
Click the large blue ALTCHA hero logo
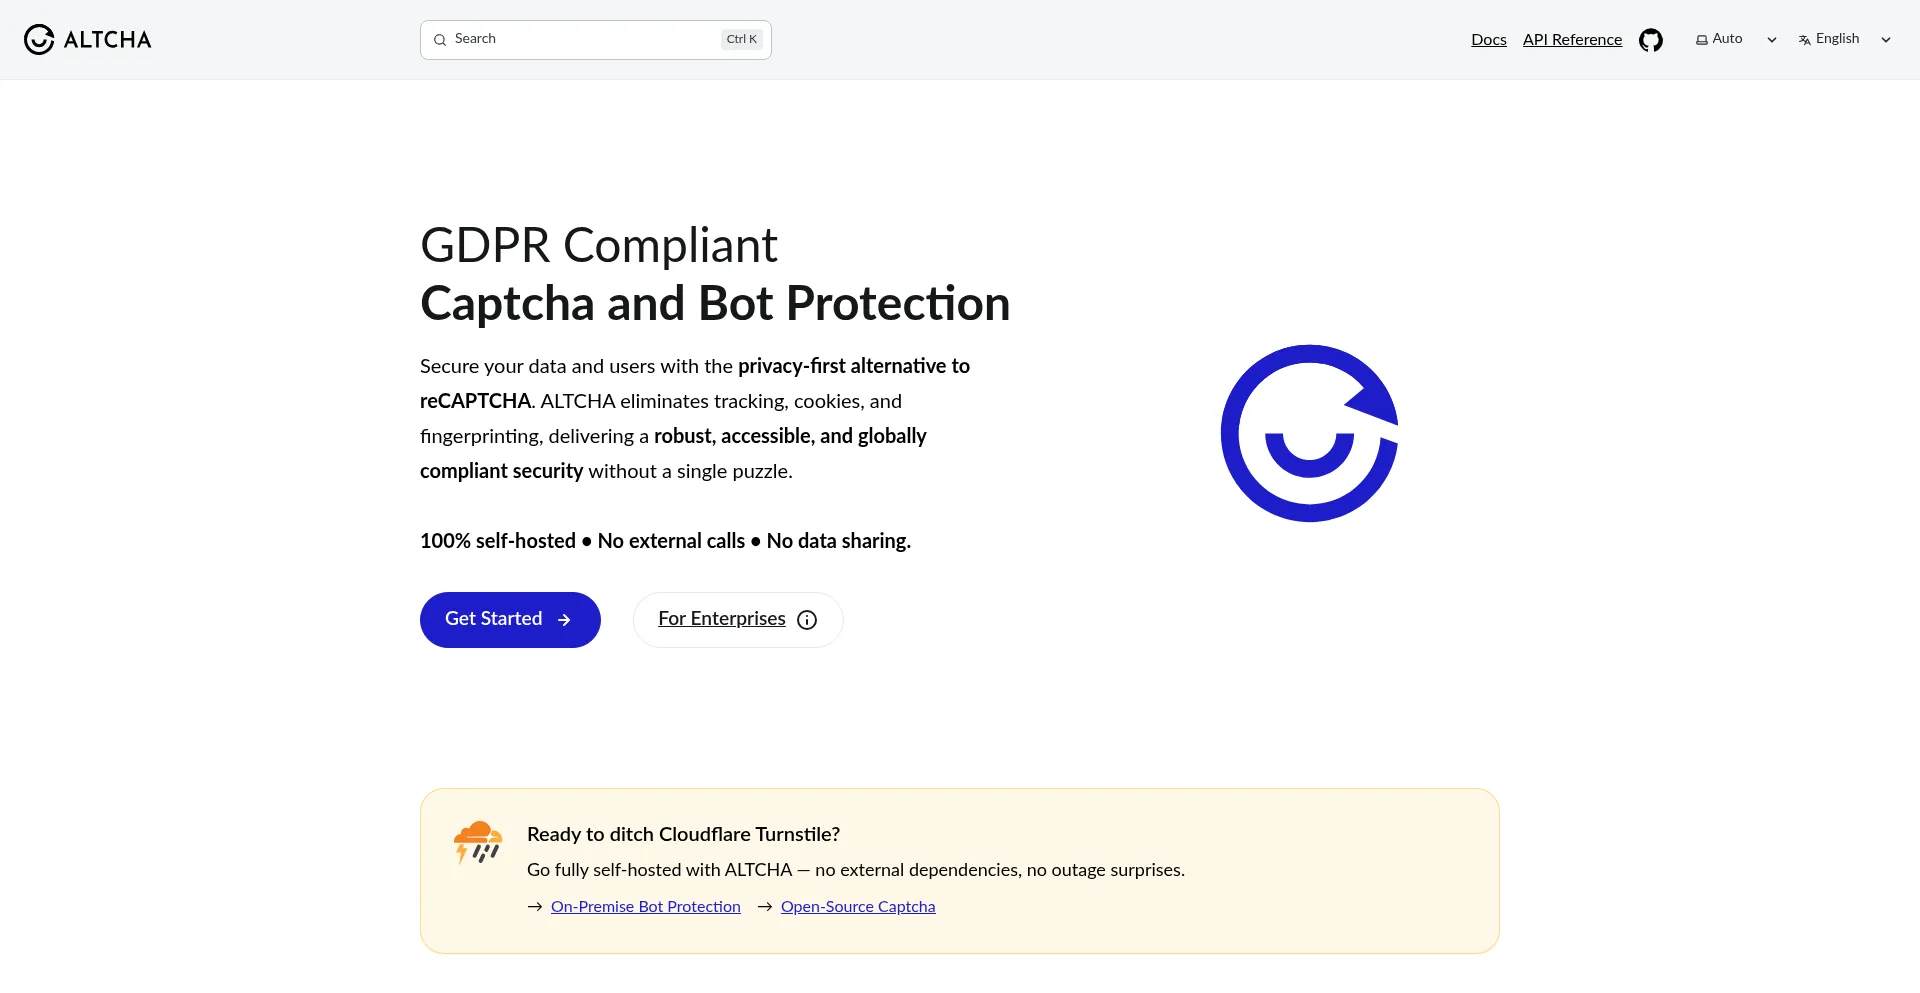click(x=1309, y=433)
